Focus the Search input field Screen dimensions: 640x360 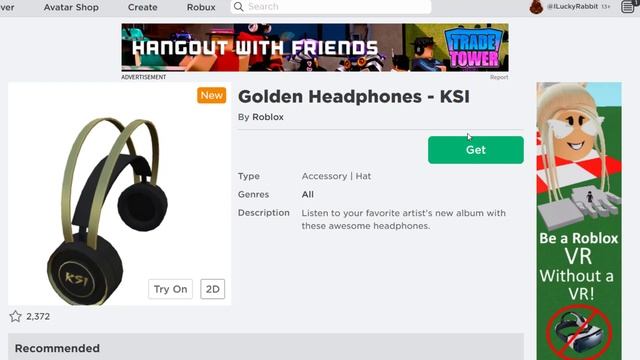point(331,7)
